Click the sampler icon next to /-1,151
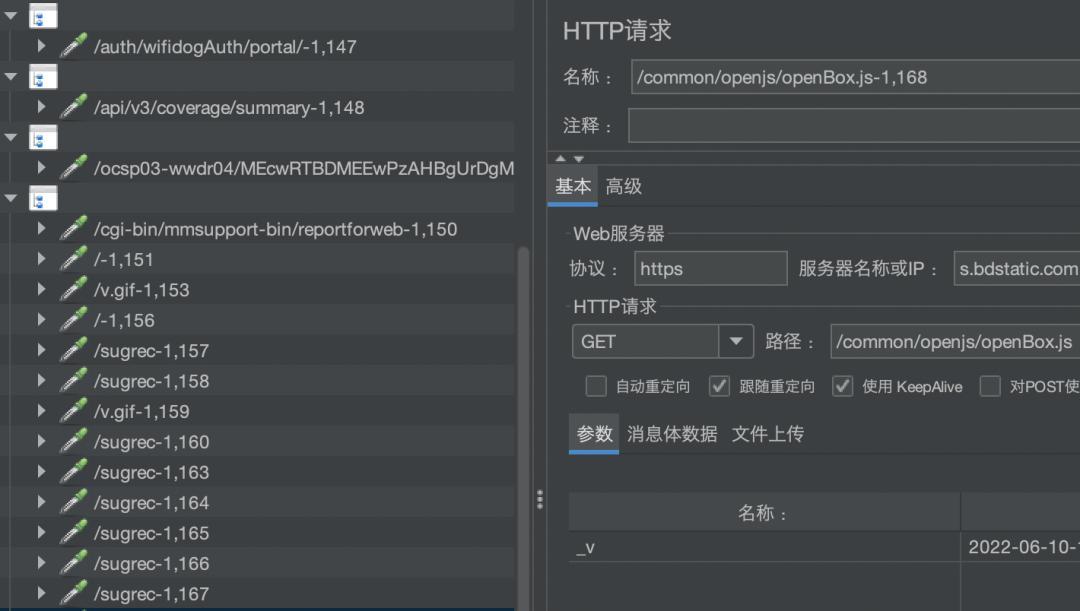This screenshot has height=611, width=1080. click(73, 259)
